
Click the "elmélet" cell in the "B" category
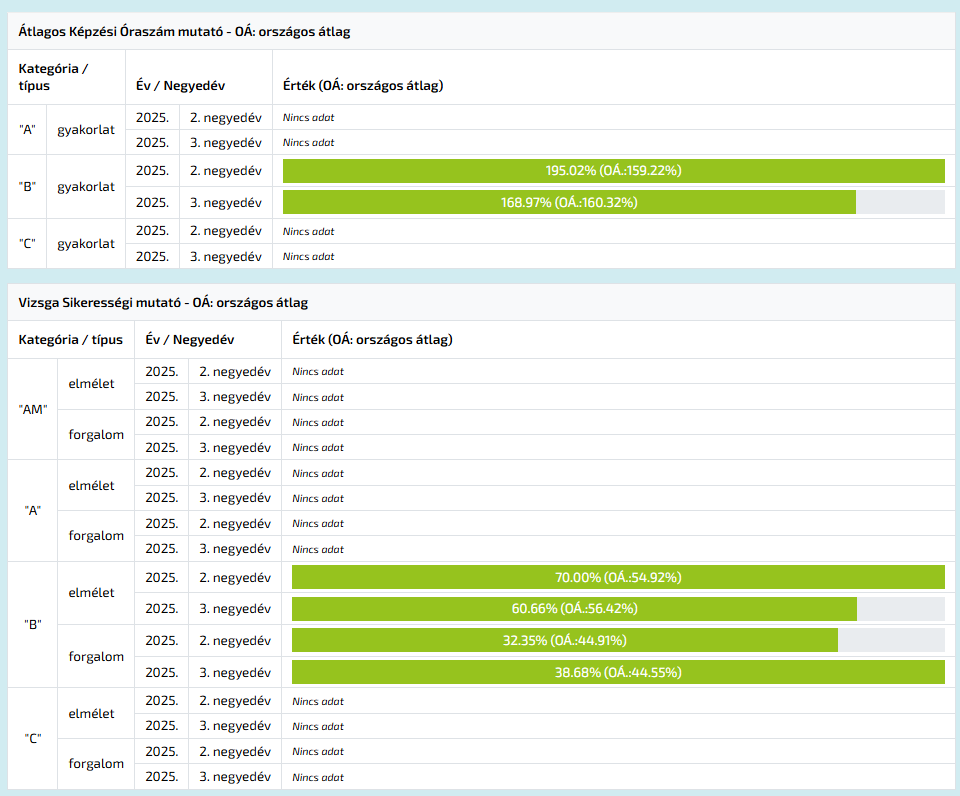pyautogui.click(x=91, y=592)
